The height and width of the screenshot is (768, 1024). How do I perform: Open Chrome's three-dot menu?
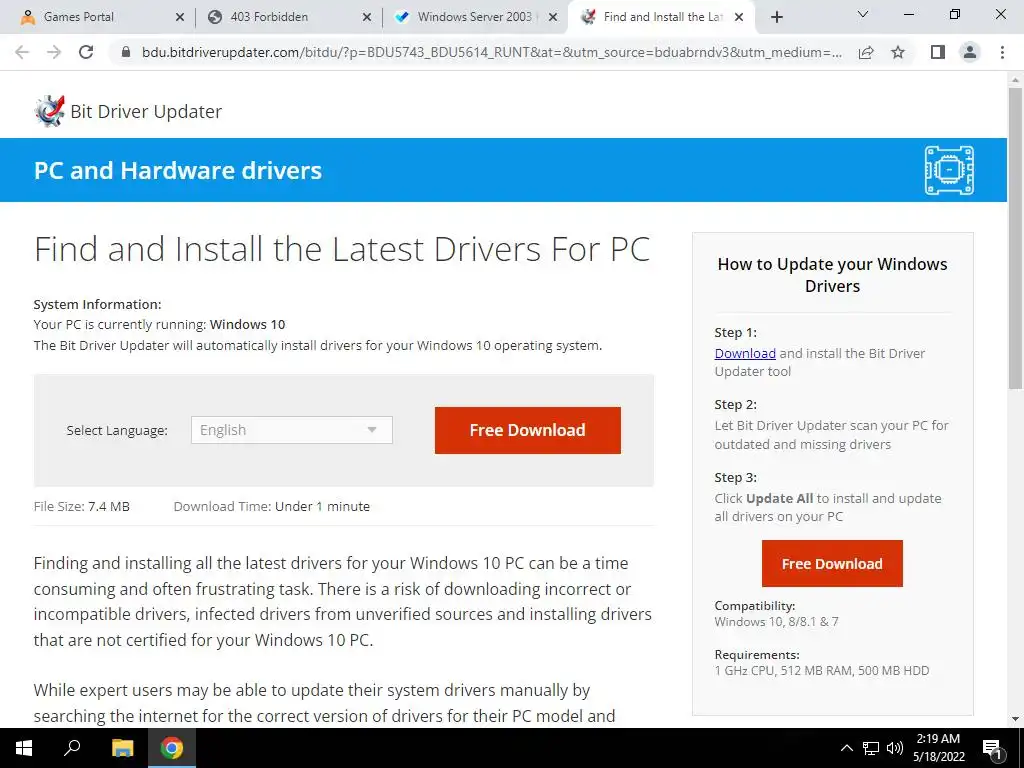pyautogui.click(x=1002, y=52)
